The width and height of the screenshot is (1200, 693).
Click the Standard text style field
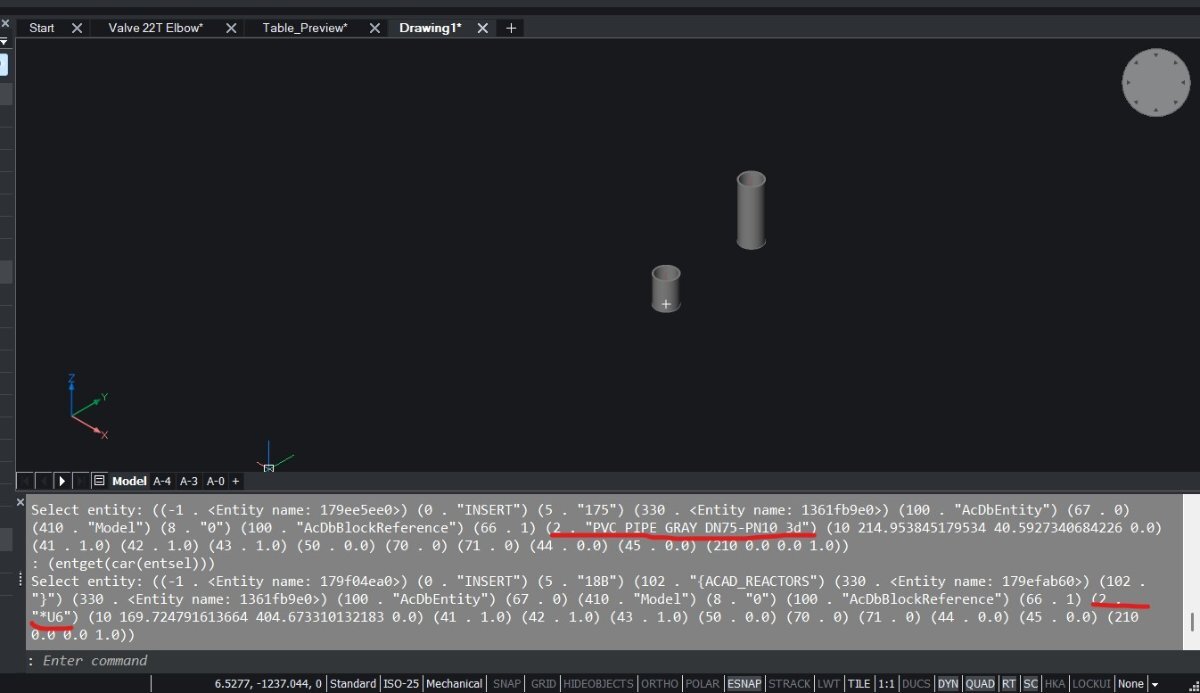click(353, 684)
